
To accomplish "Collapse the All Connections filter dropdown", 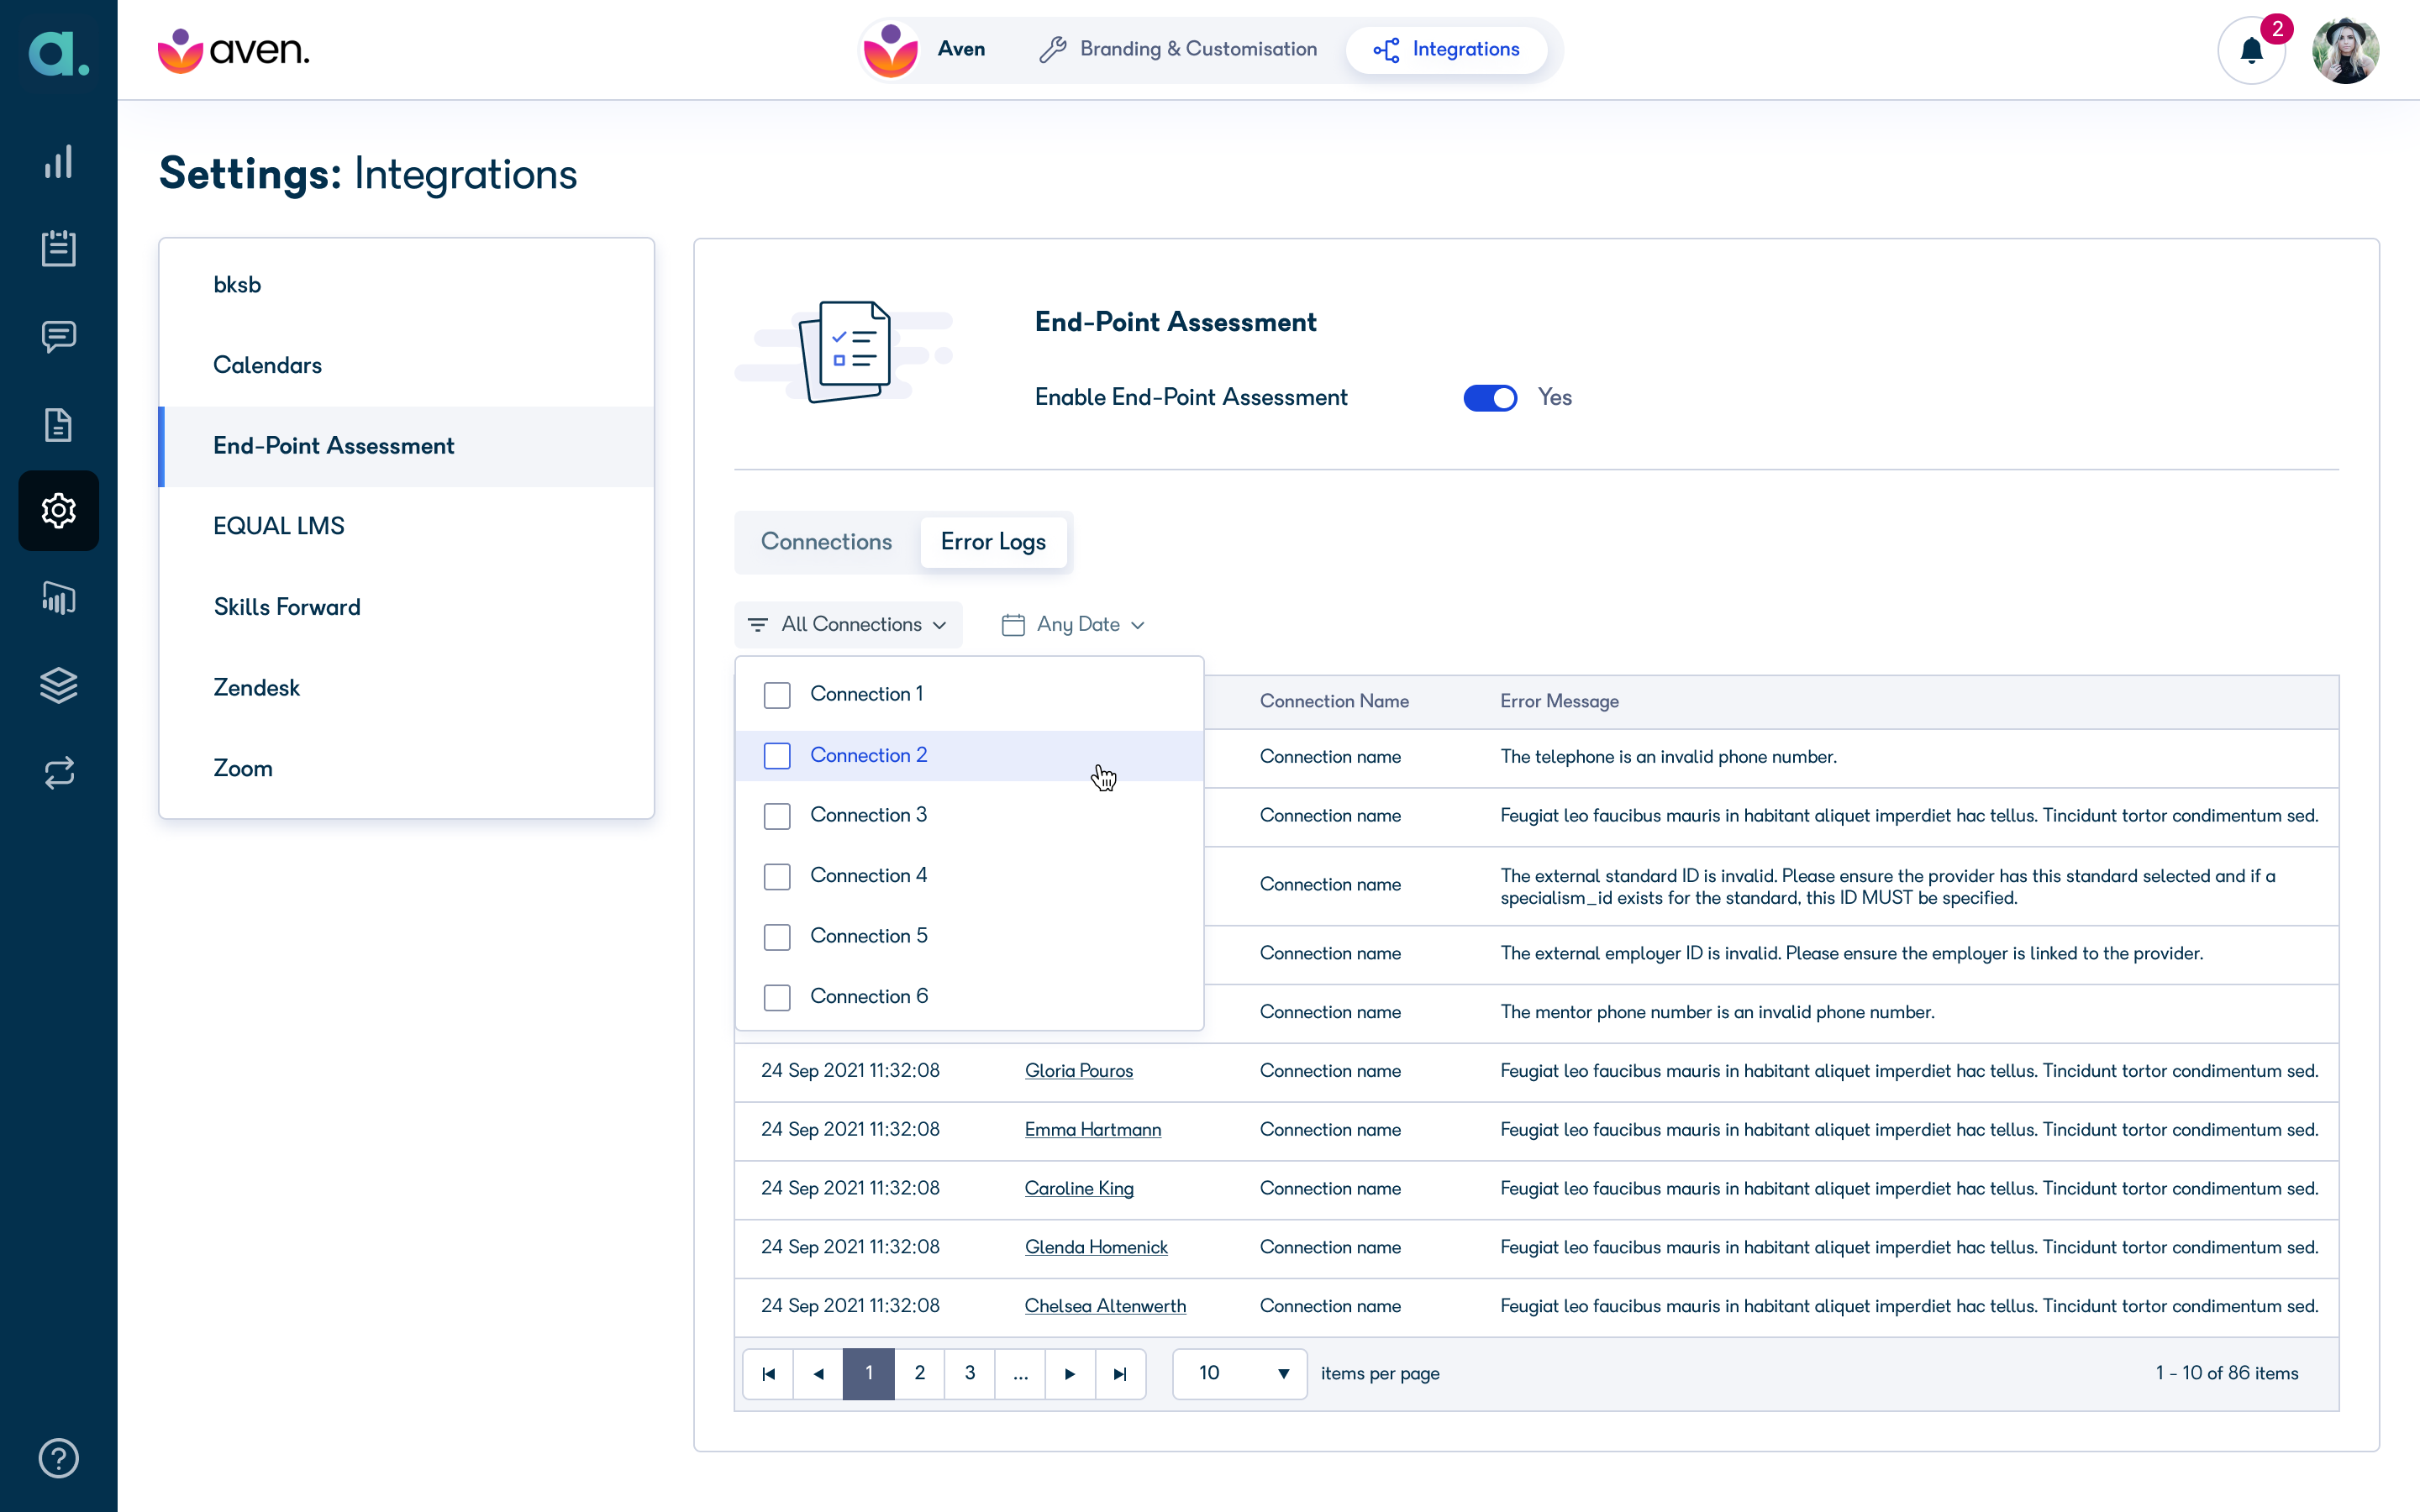I will click(x=848, y=624).
